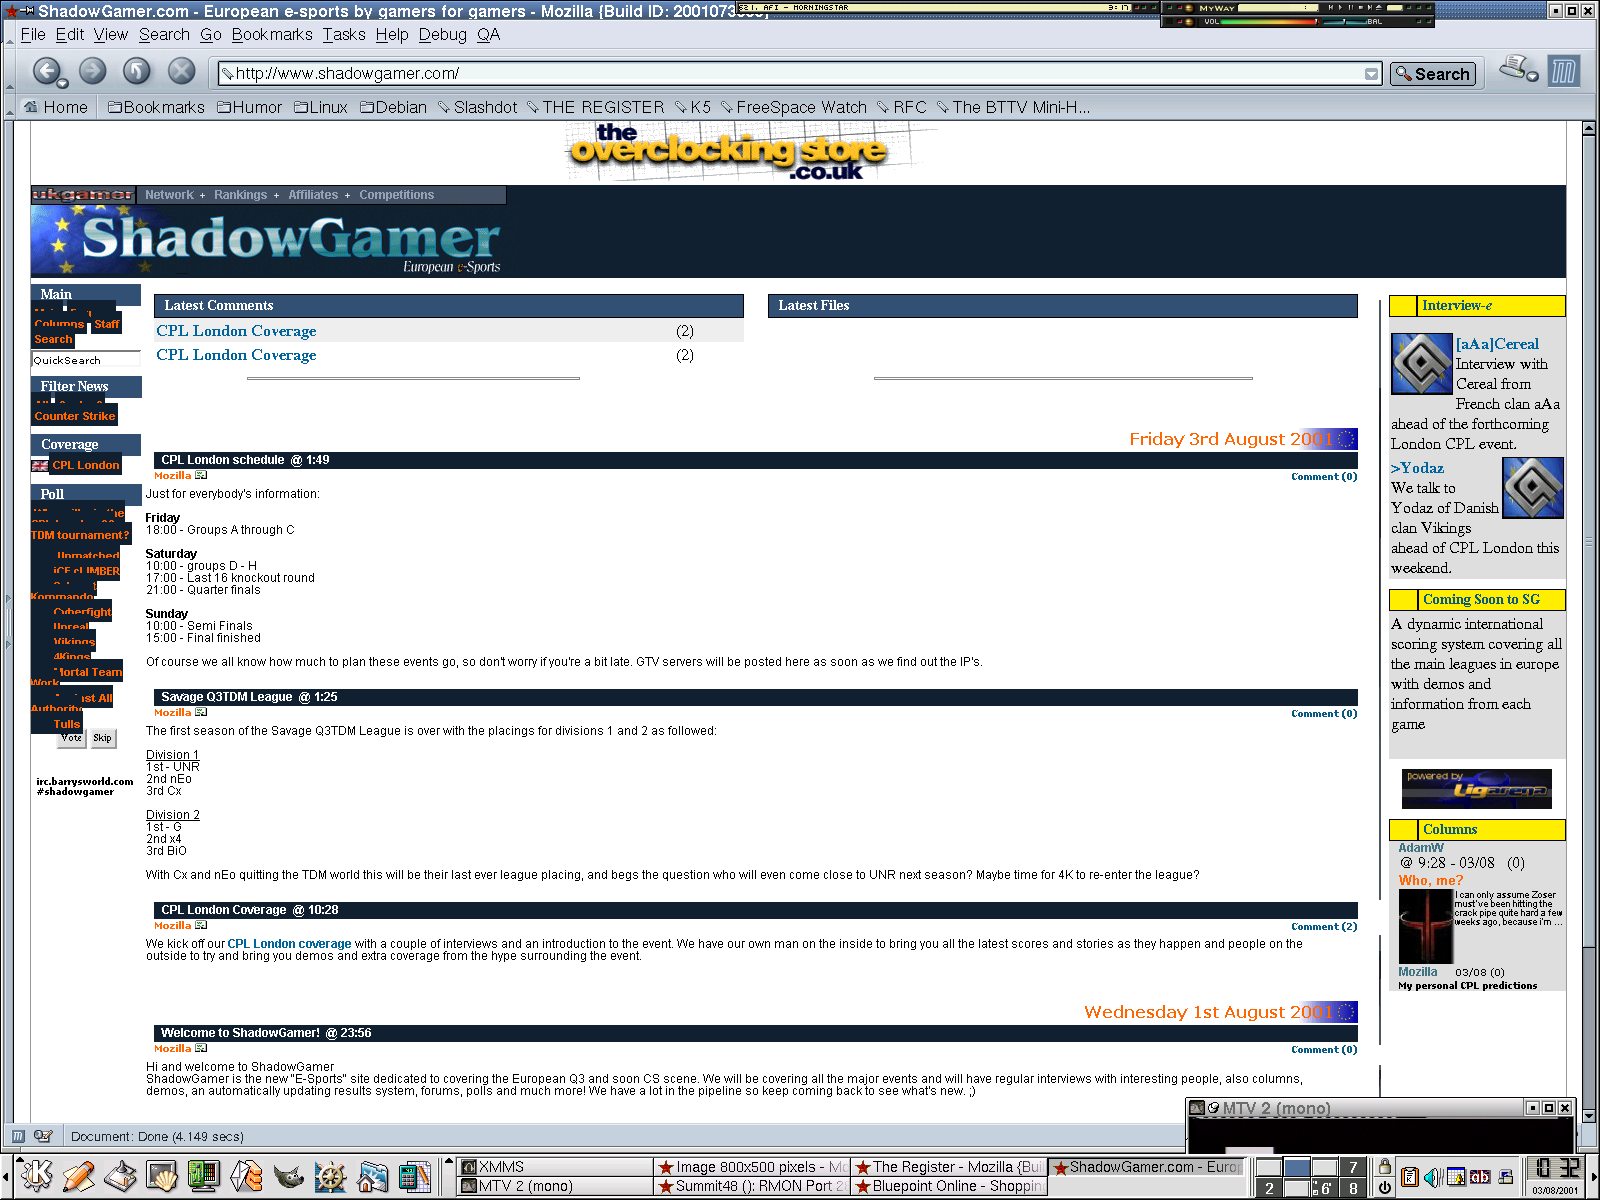Click the lock screen padlock icon

click(1384, 1166)
